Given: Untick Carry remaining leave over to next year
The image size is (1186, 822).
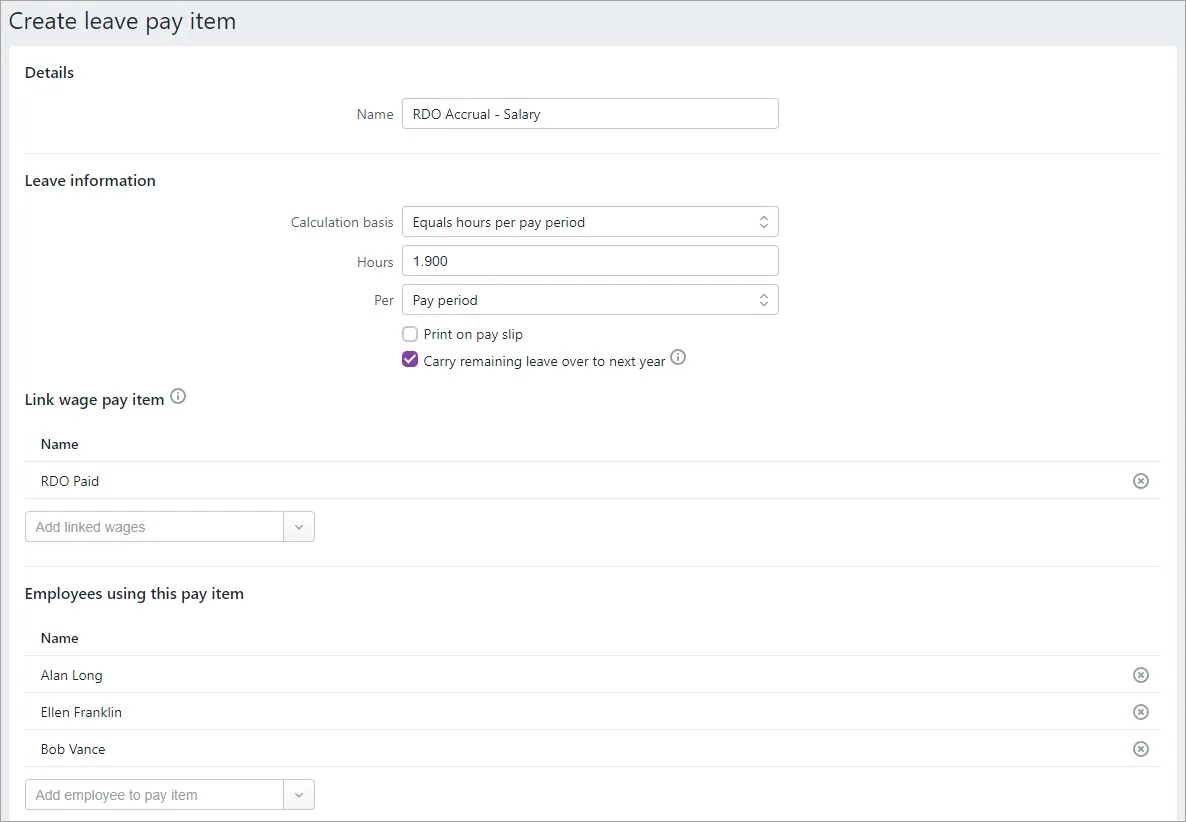Looking at the screenshot, I should point(410,360).
